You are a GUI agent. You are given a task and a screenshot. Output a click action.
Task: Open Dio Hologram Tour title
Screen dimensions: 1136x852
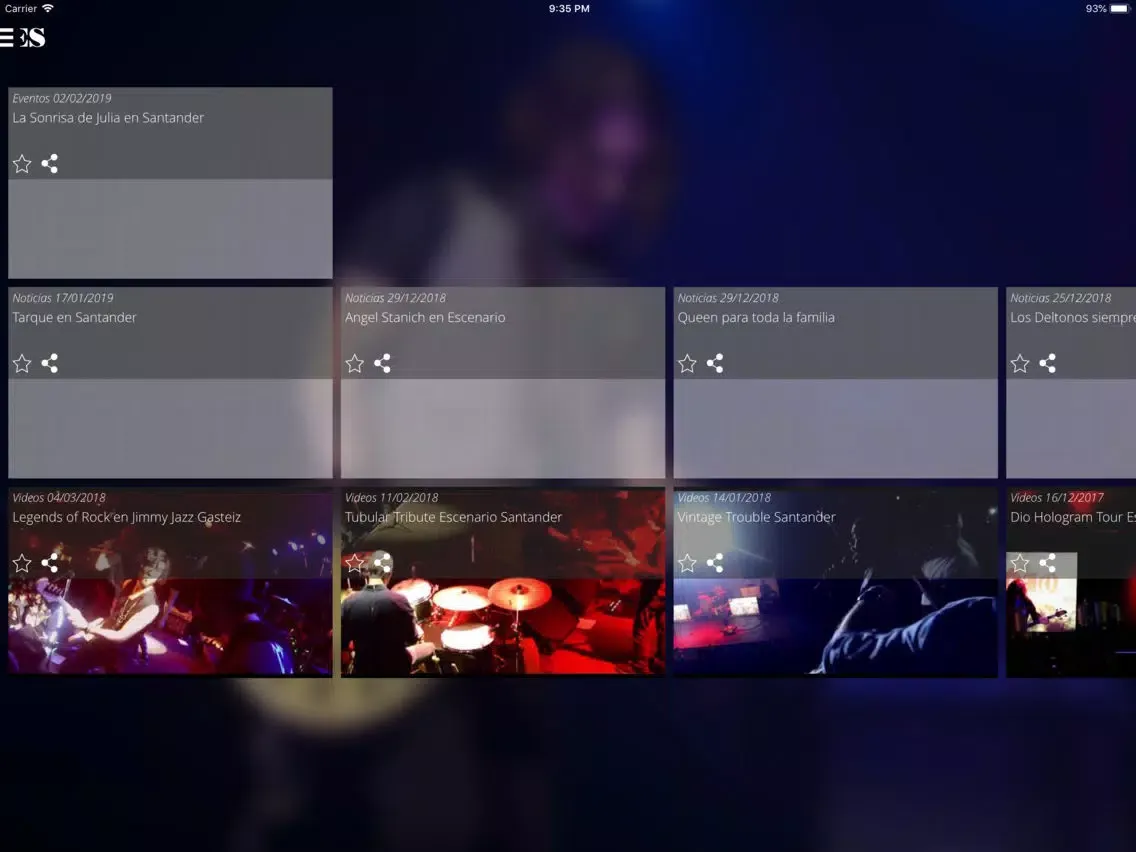1072,517
